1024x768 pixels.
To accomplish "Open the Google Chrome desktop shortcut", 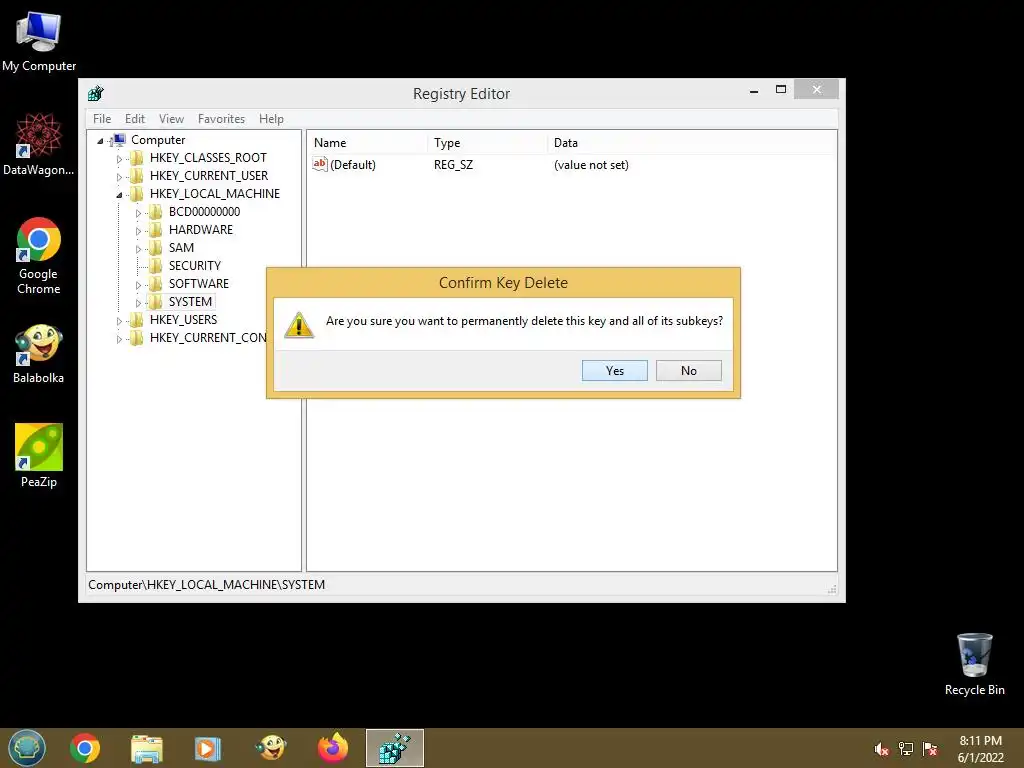I will (x=39, y=256).
